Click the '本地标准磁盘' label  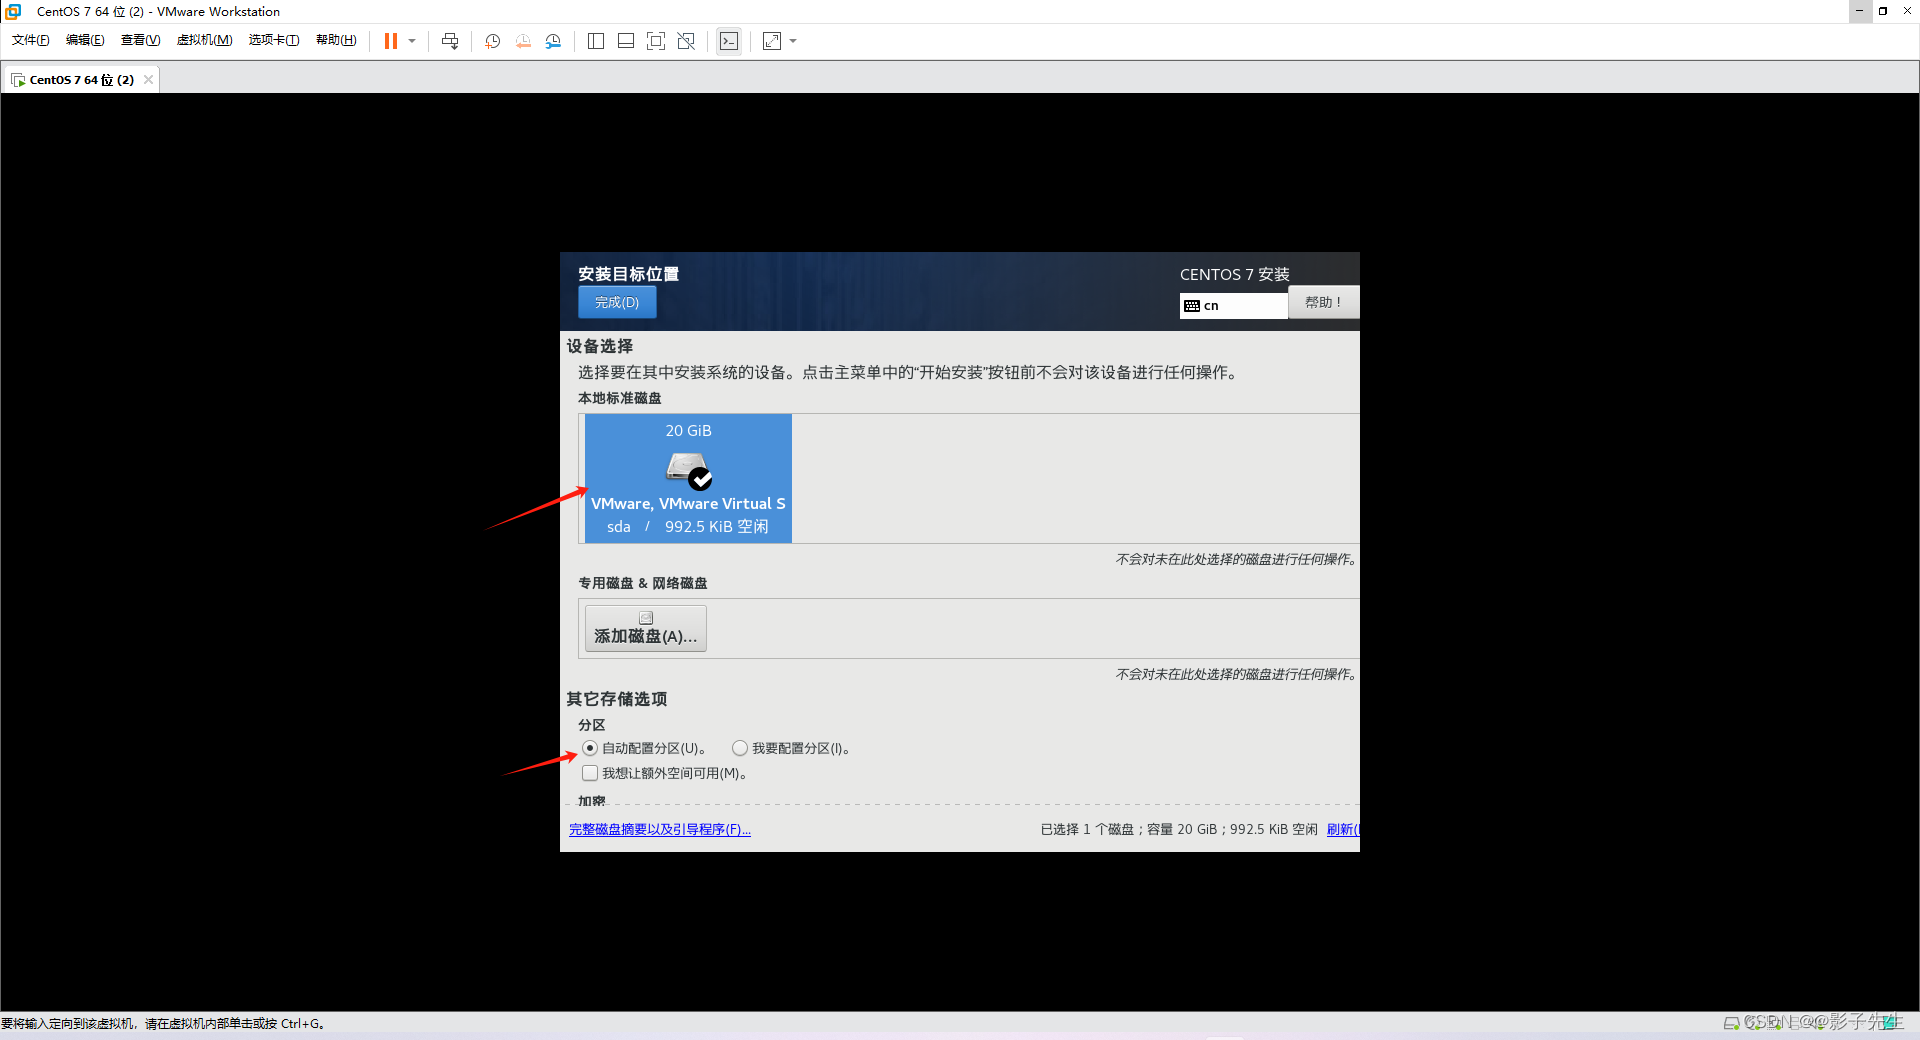(620, 398)
